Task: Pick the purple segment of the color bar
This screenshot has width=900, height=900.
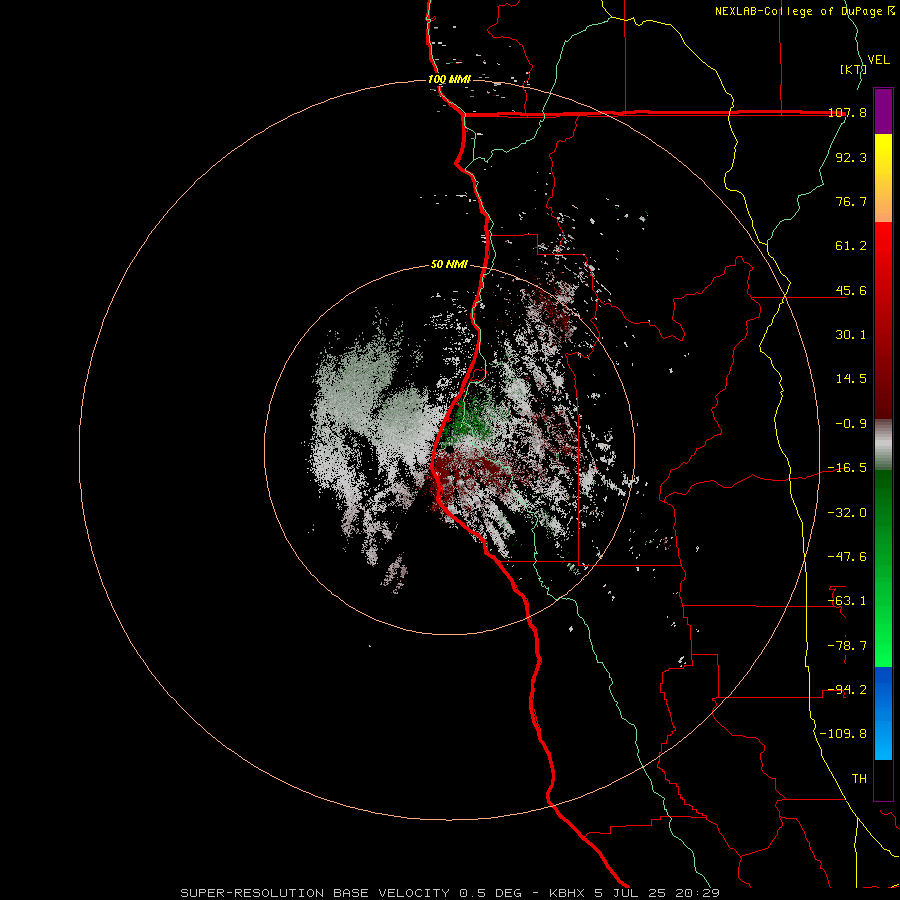Action: click(883, 111)
